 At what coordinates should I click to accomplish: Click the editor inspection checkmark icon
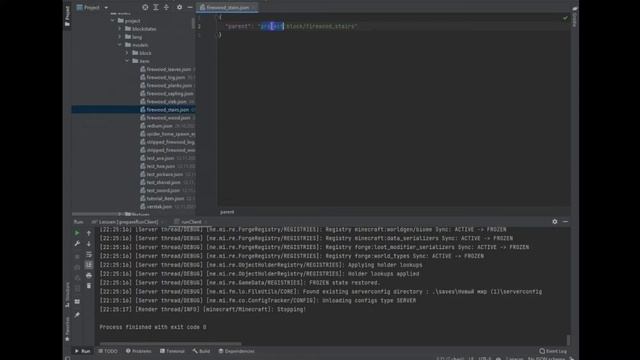(565, 18)
